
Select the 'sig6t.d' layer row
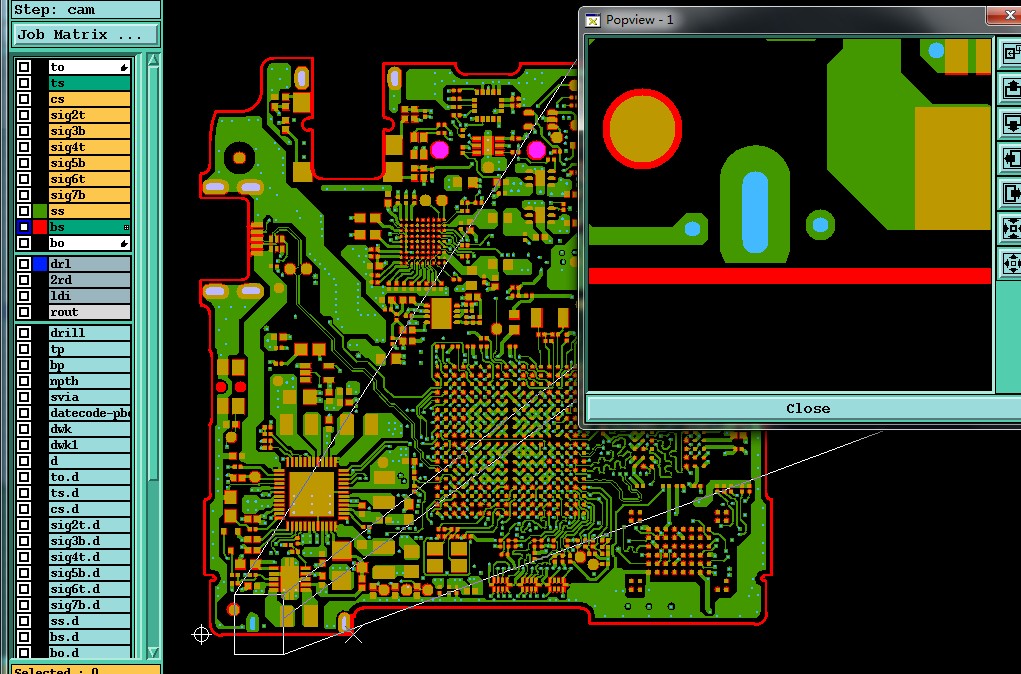tap(90, 589)
